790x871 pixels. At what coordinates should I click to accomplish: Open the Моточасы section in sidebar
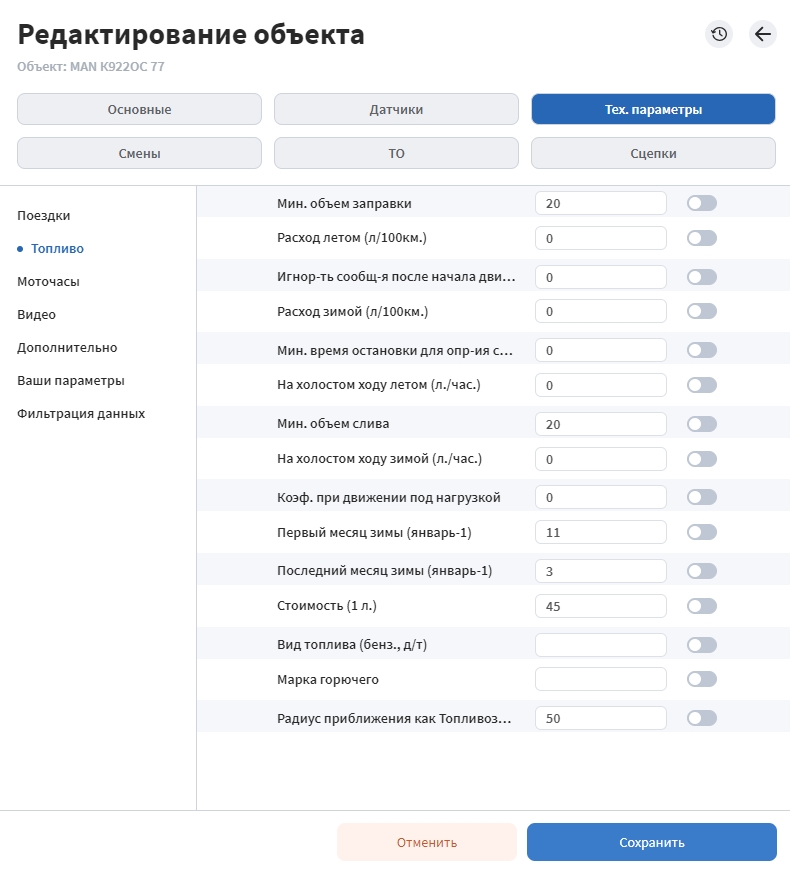coord(48,282)
